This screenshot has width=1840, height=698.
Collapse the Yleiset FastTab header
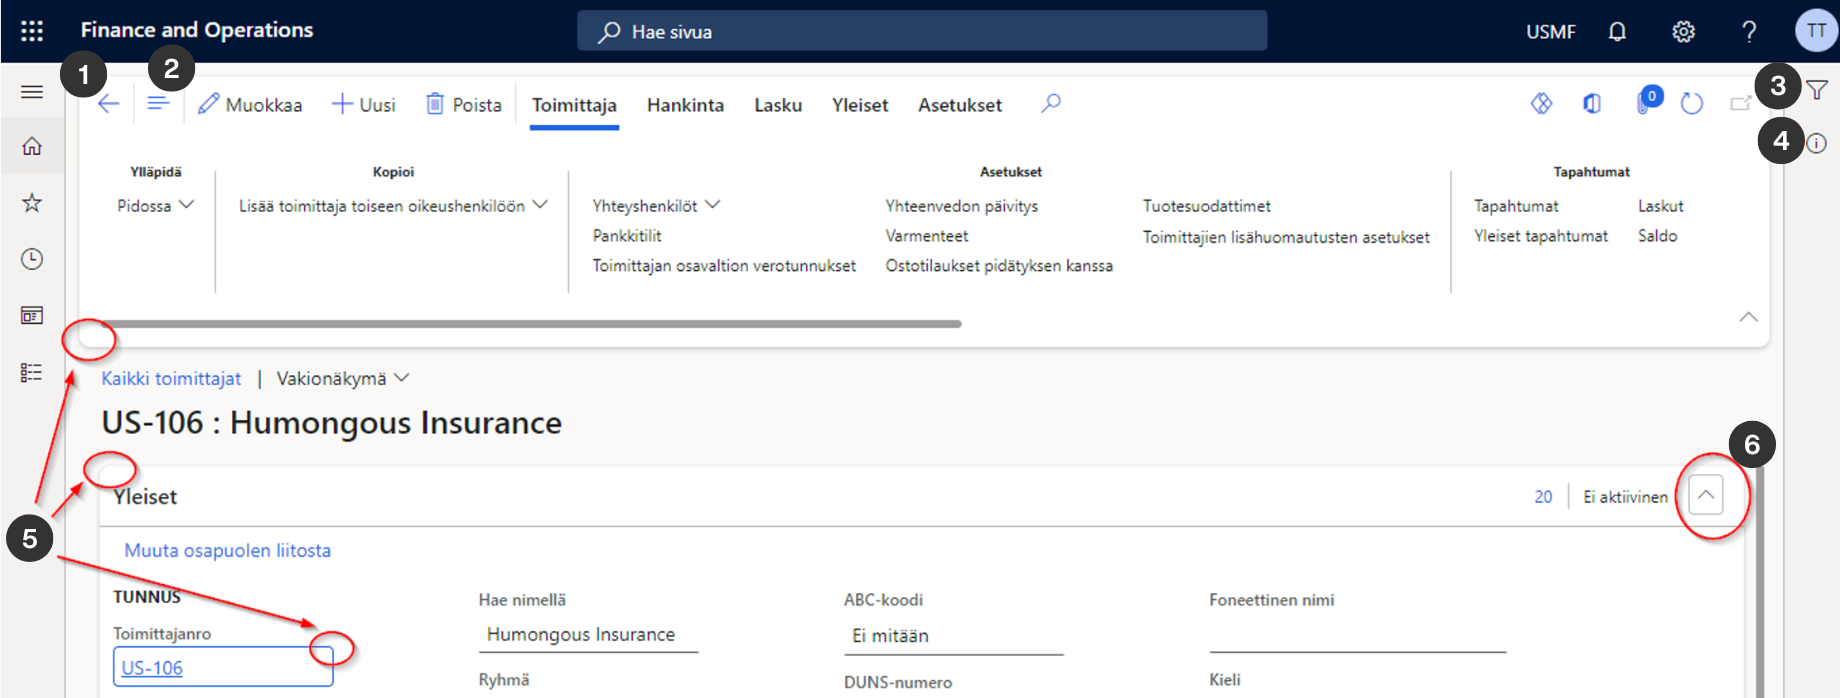[x=922, y=496]
